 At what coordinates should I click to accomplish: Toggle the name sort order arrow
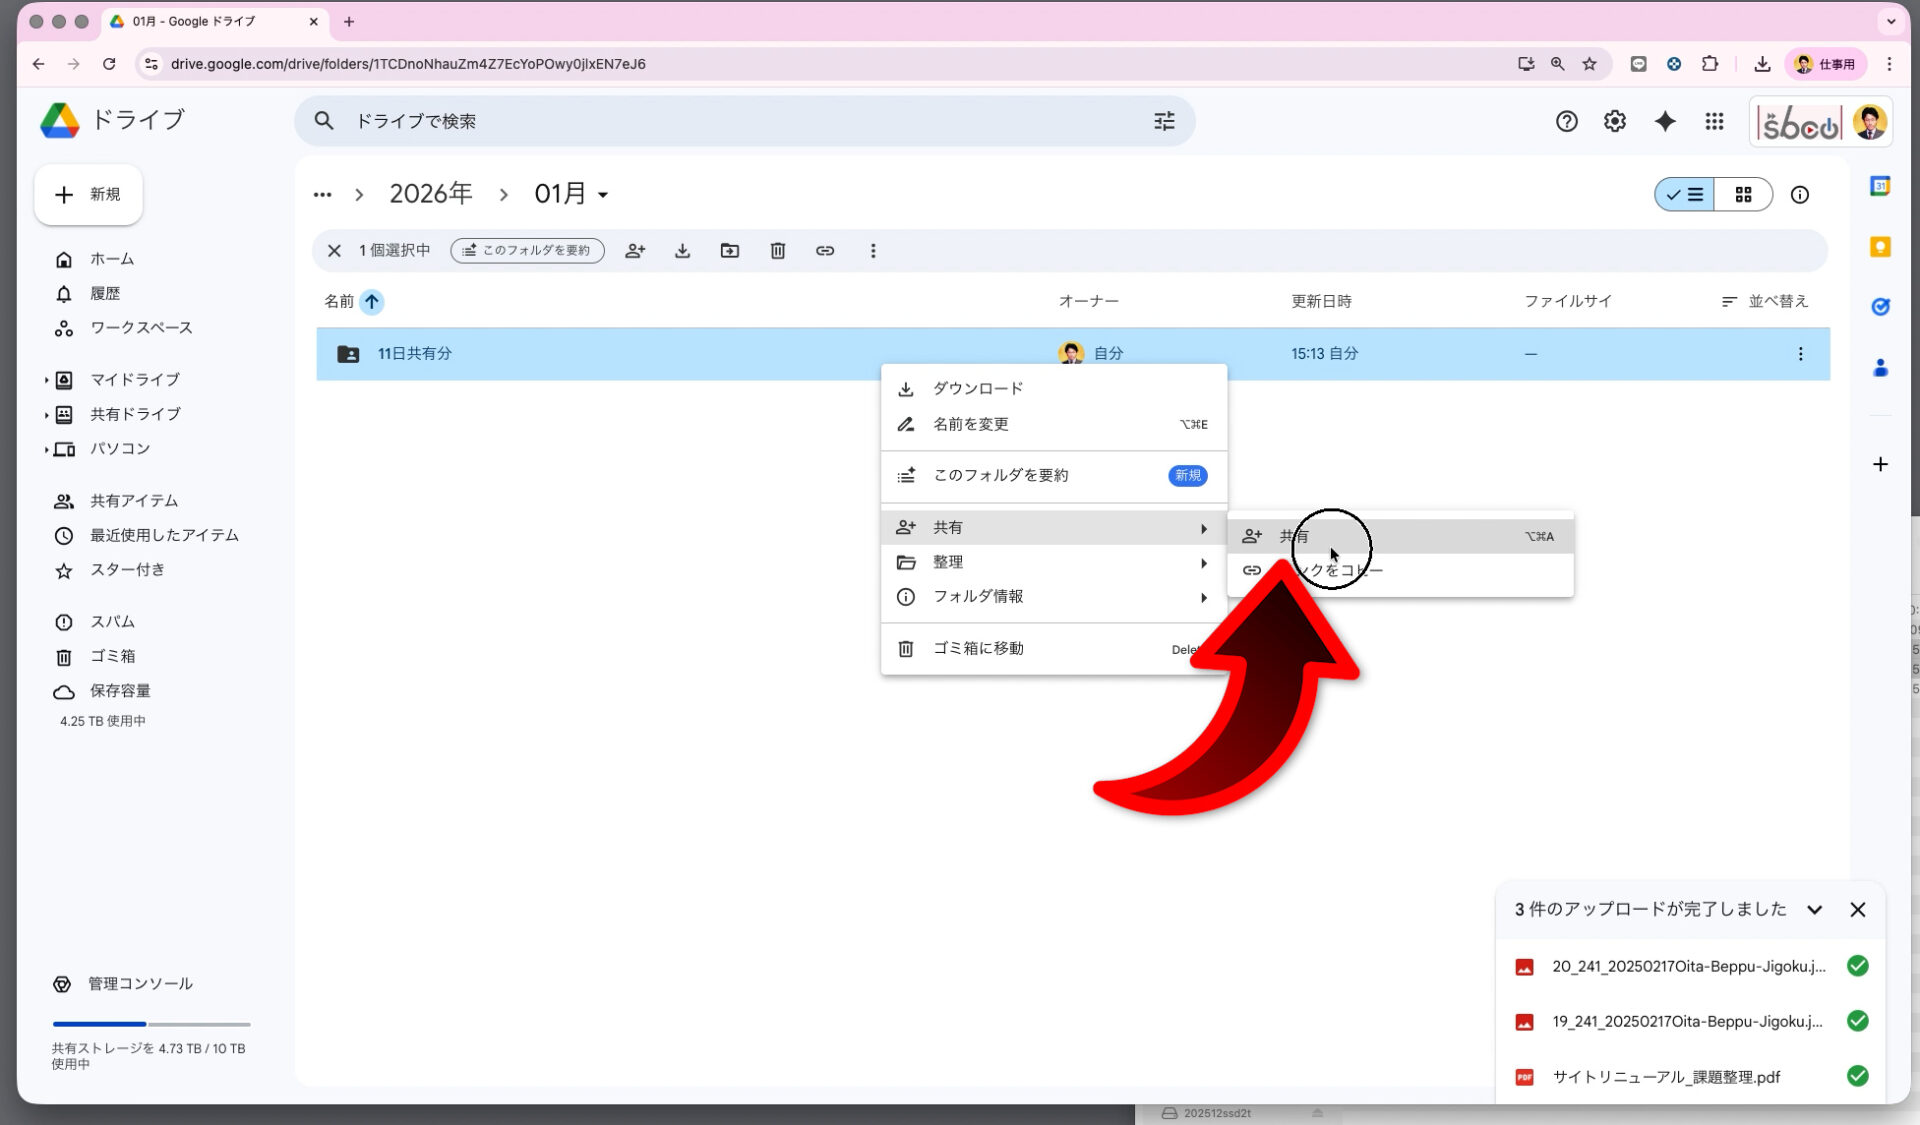(x=372, y=301)
